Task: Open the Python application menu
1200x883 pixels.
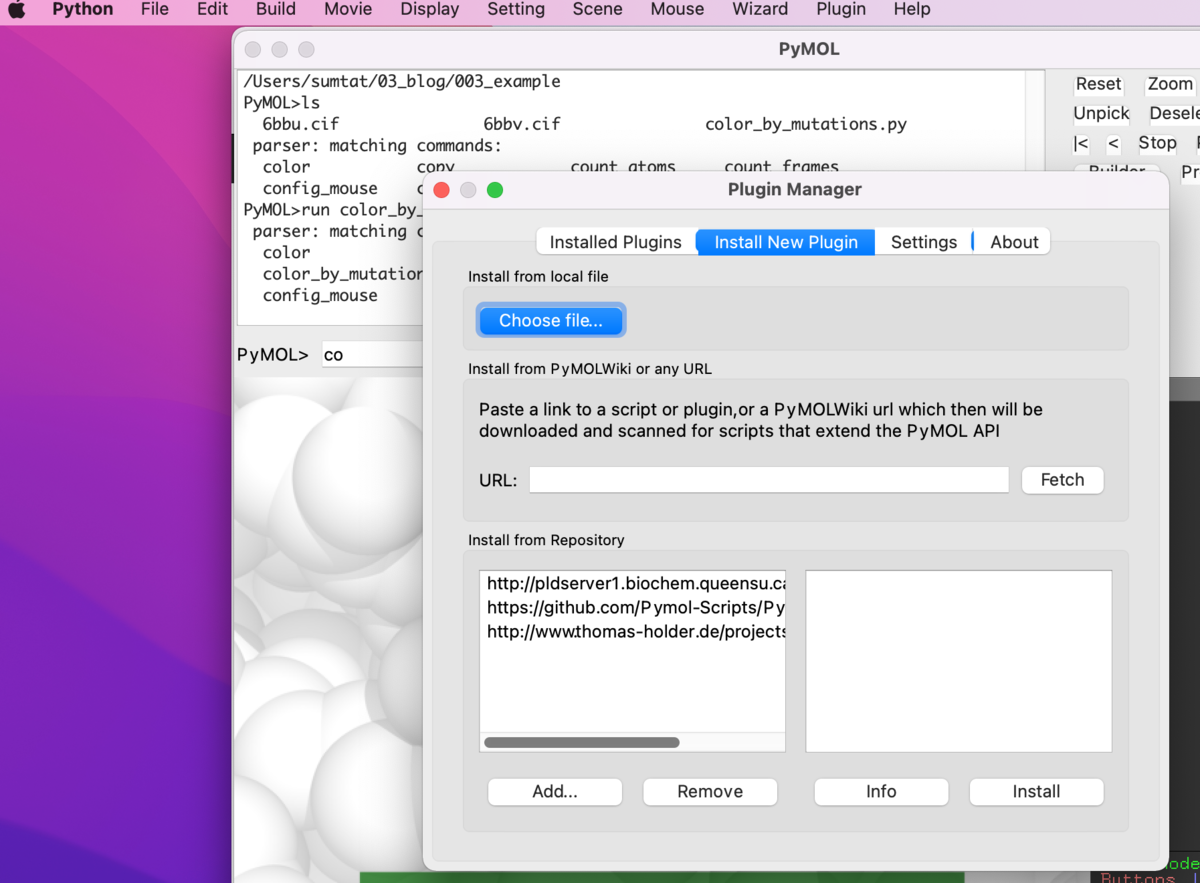Action: [83, 9]
